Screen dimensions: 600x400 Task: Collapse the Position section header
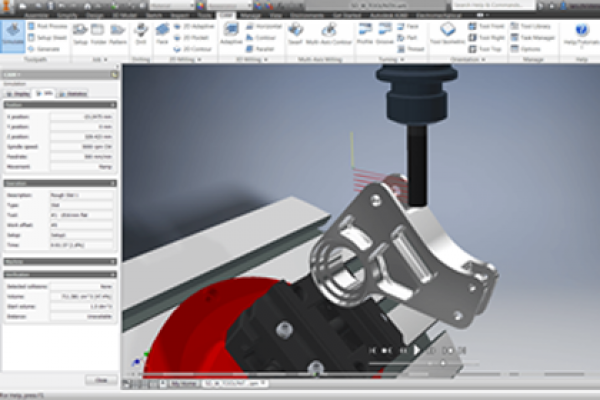(x=59, y=104)
